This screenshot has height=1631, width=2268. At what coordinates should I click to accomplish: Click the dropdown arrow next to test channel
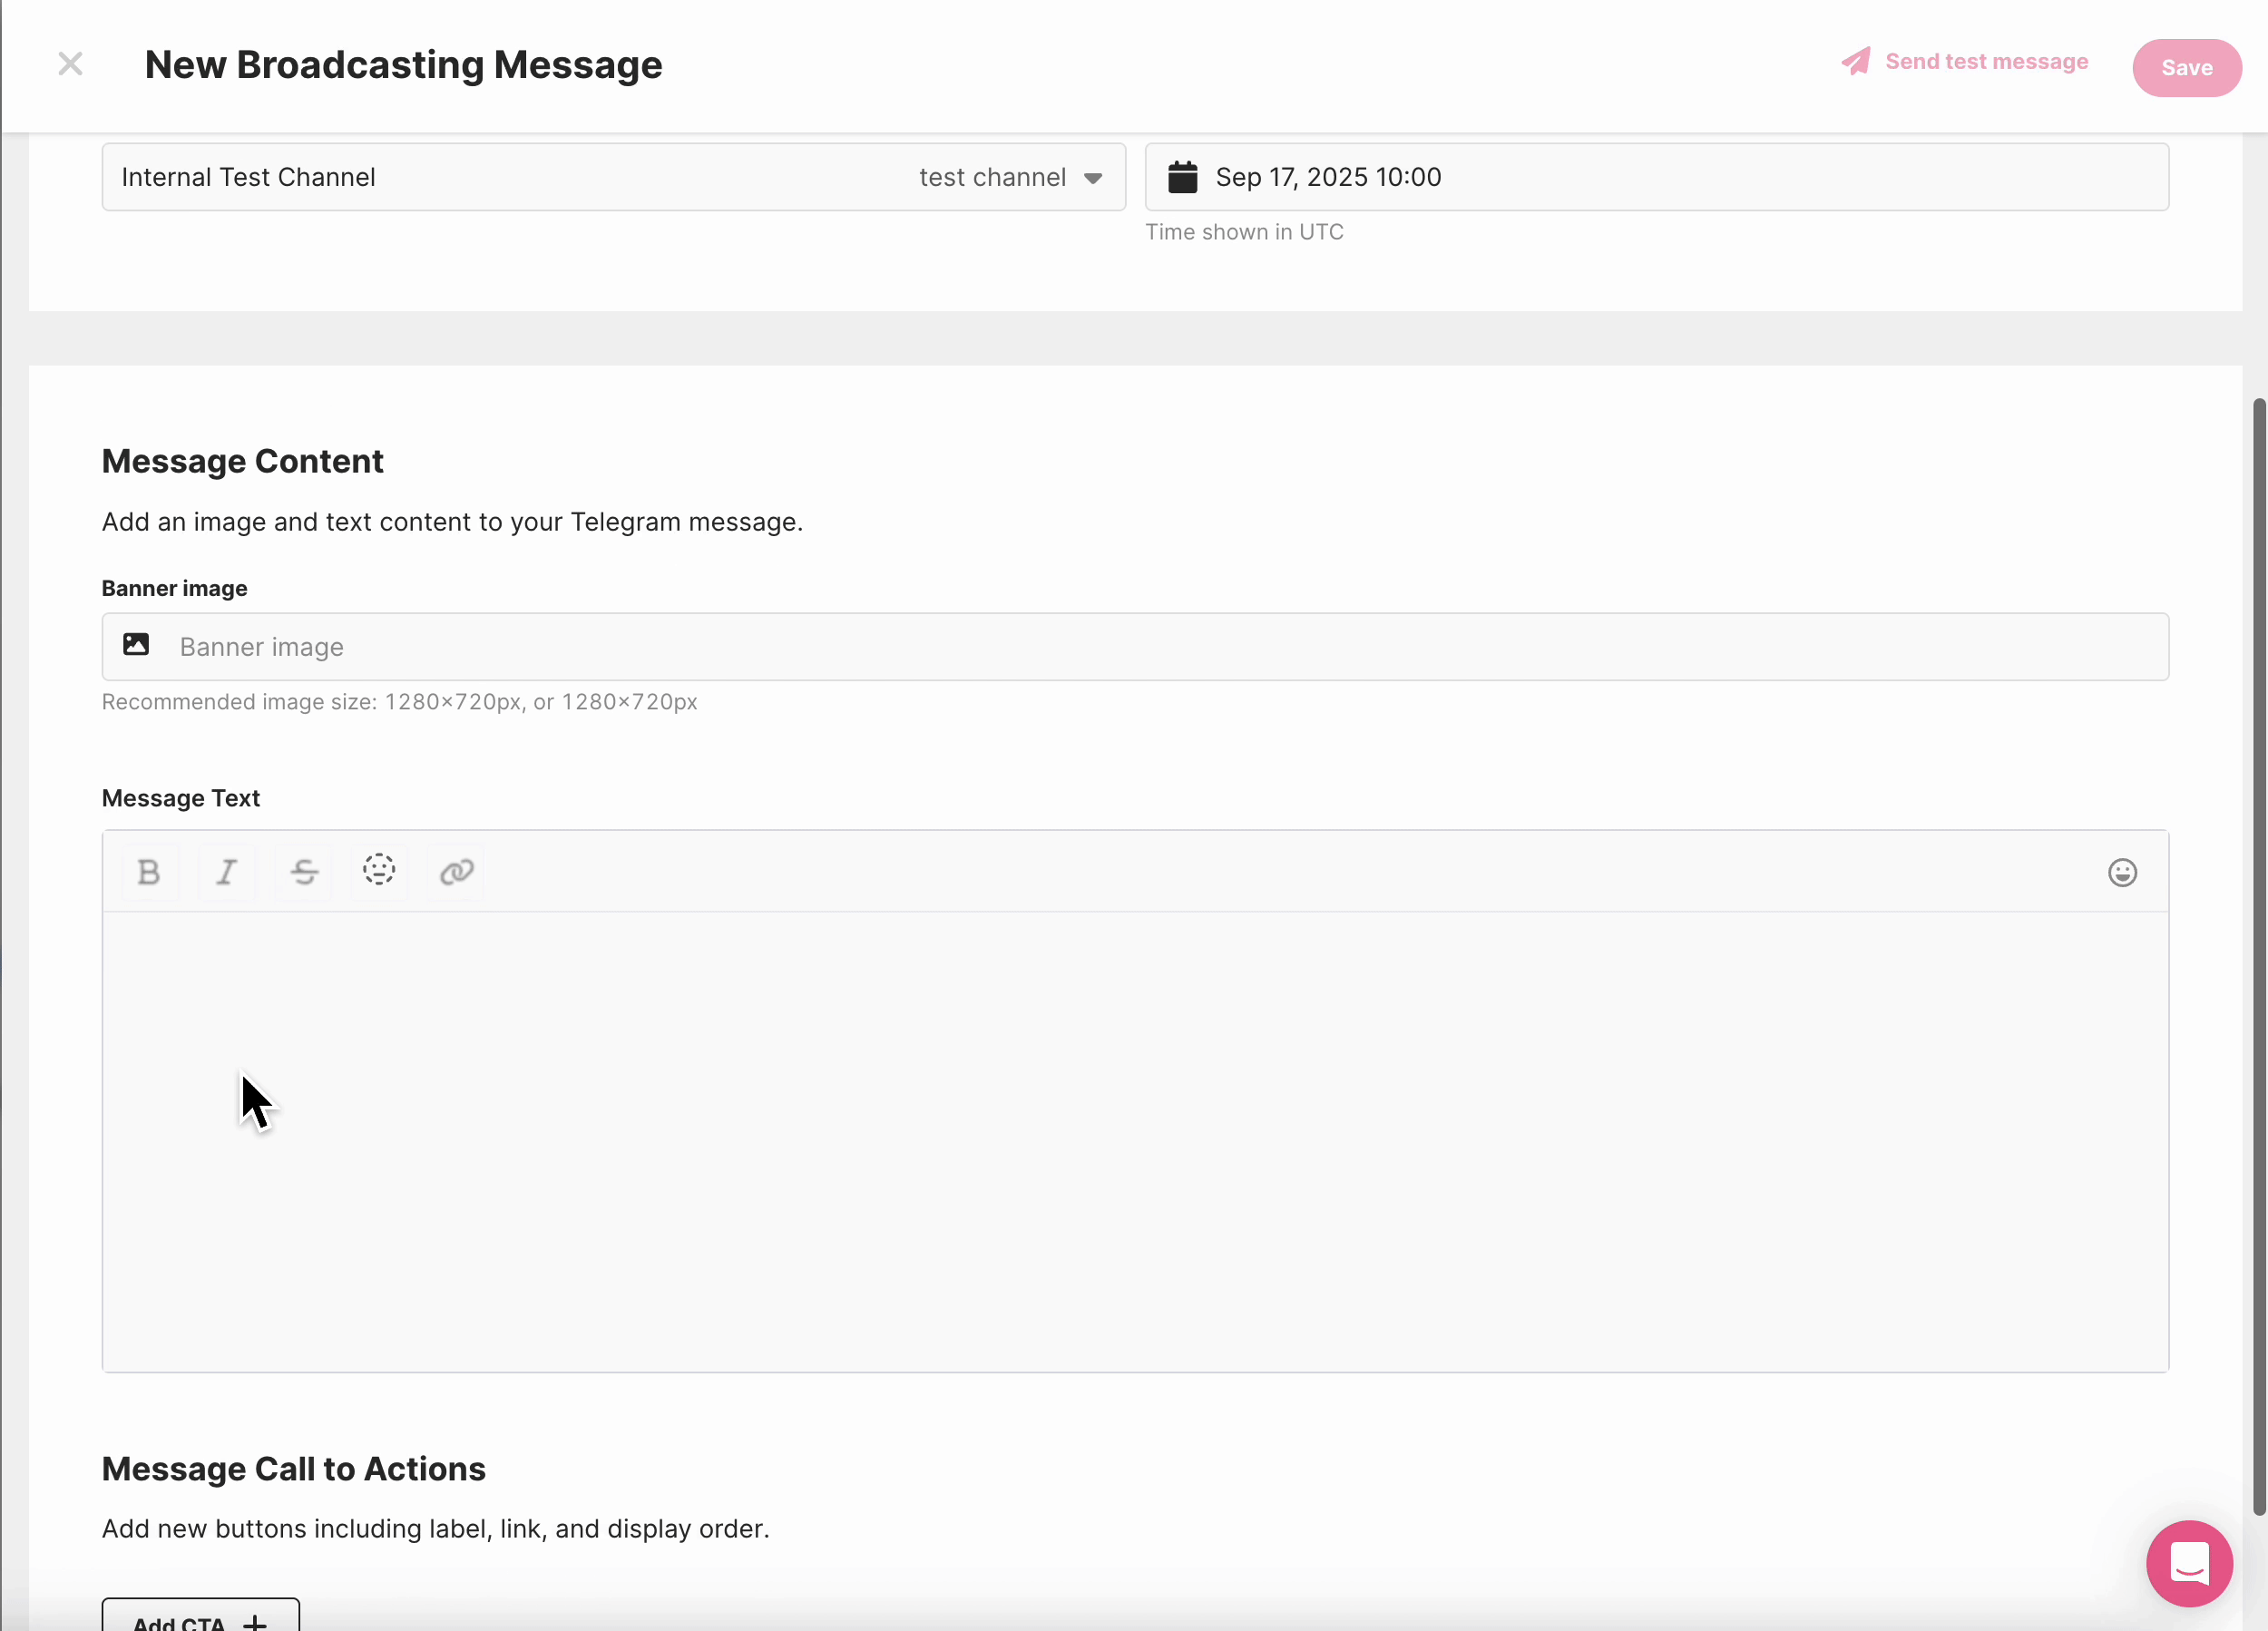pos(1093,178)
